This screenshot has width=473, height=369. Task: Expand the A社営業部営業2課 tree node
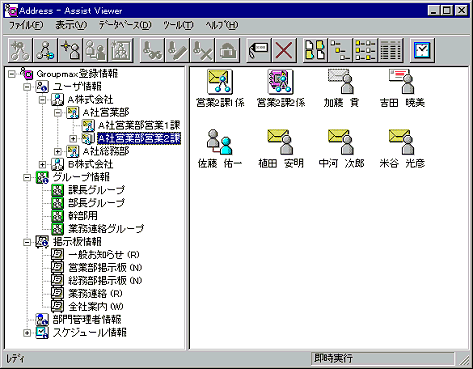point(73,138)
